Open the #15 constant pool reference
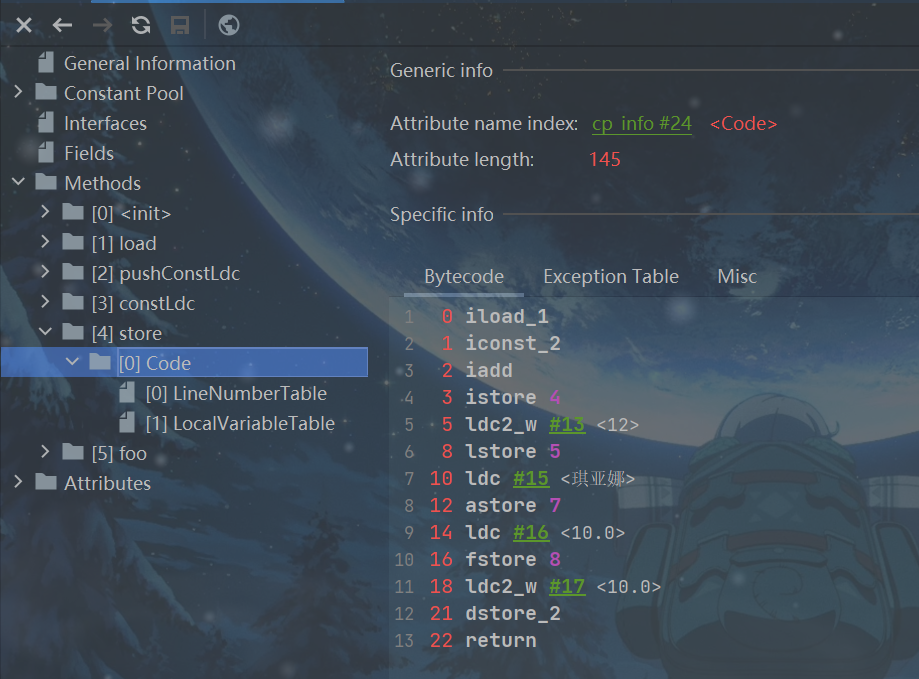This screenshot has width=919, height=679. 531,478
